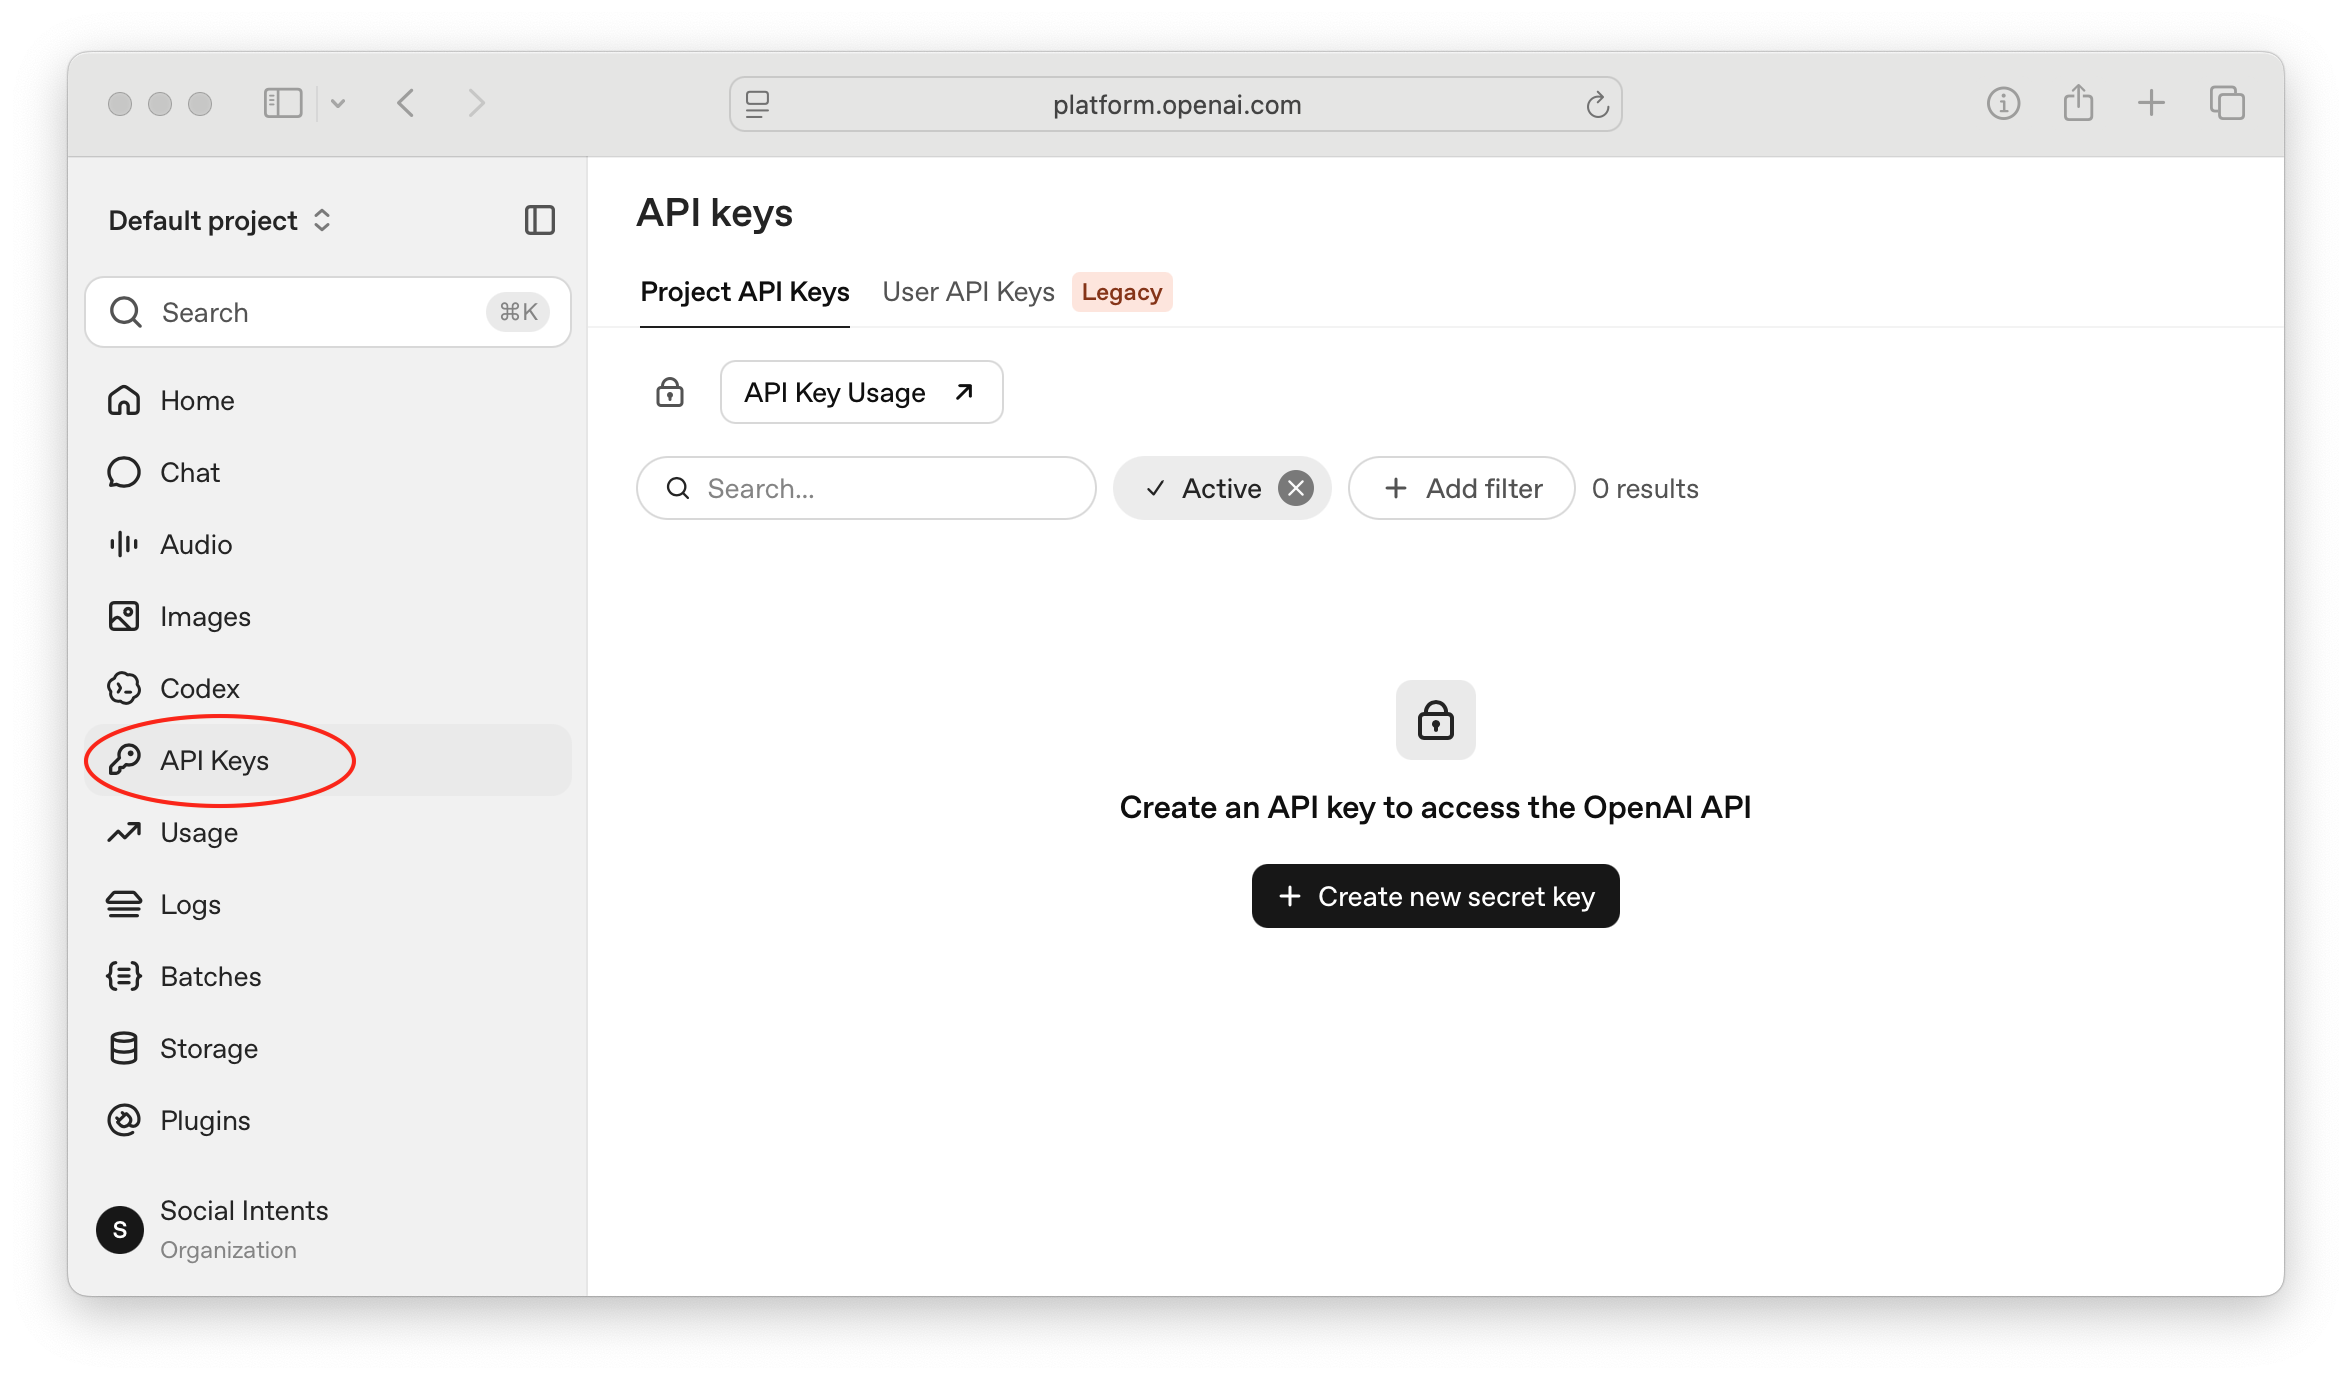This screenshot has height=1380, width=2352.
Task: Open the Images section
Action: [328, 616]
